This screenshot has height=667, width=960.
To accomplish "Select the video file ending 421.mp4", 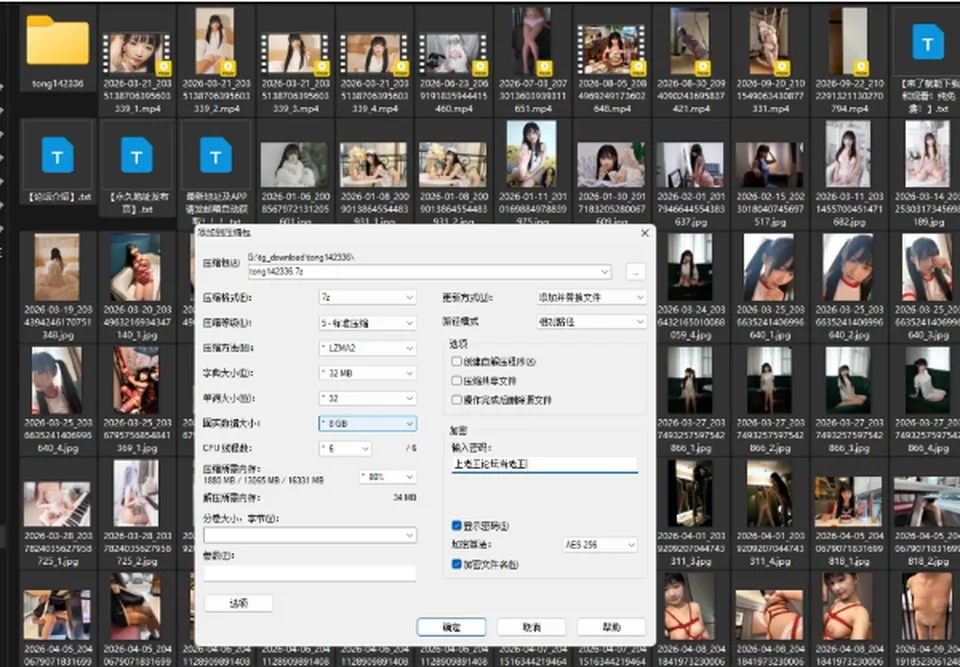I will [x=690, y=42].
